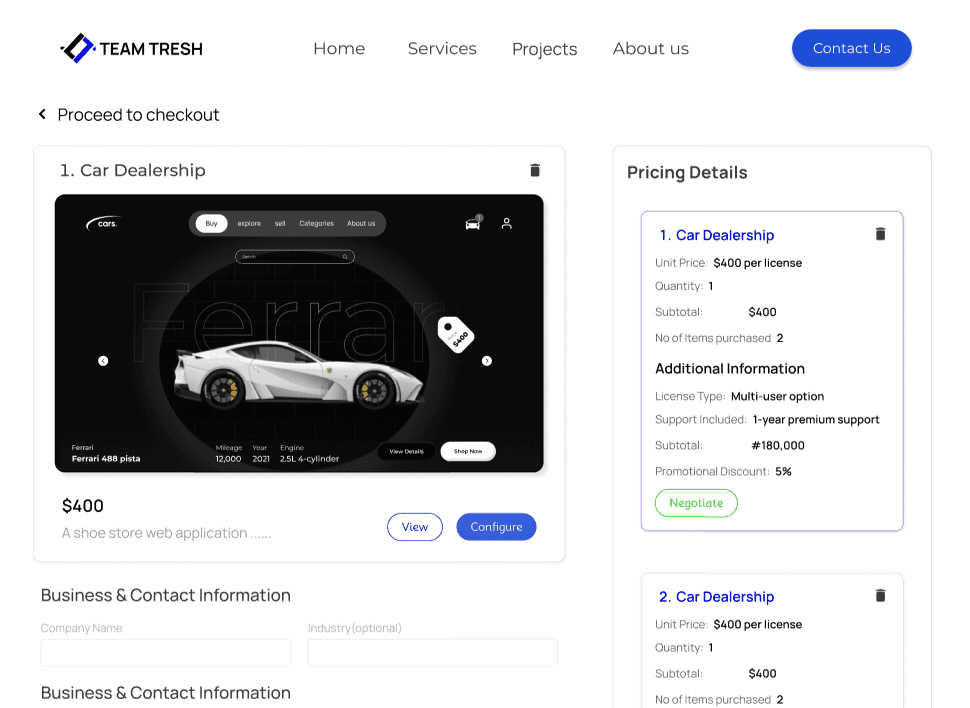
Task: Click the search bar inside the preview
Action: [x=294, y=256]
